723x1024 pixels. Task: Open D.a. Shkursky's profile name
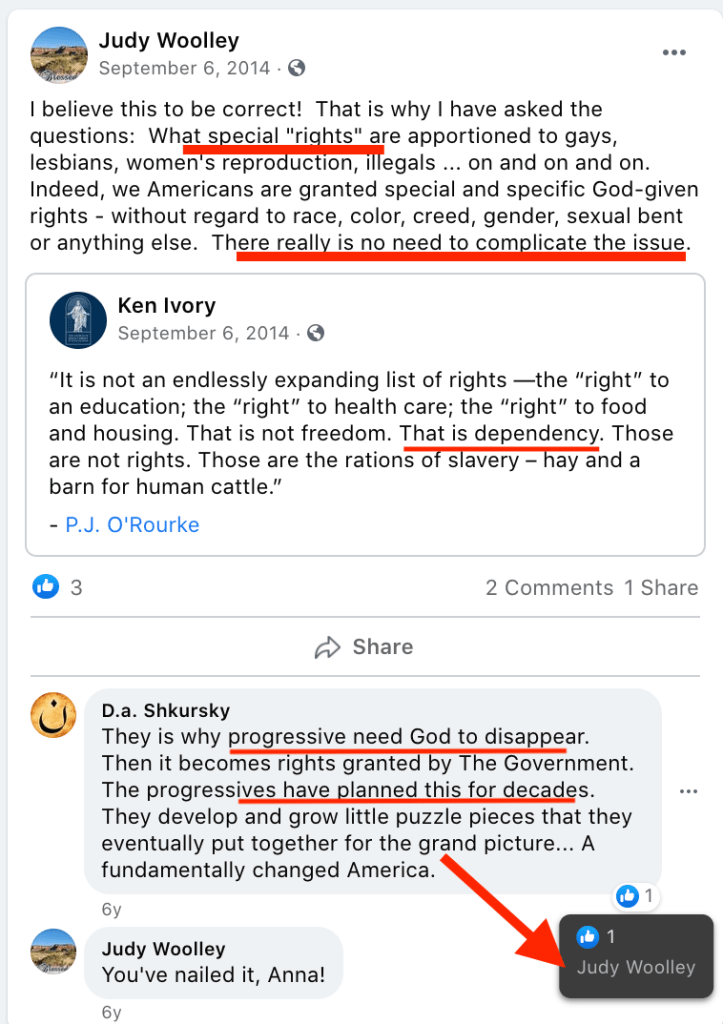(x=165, y=711)
